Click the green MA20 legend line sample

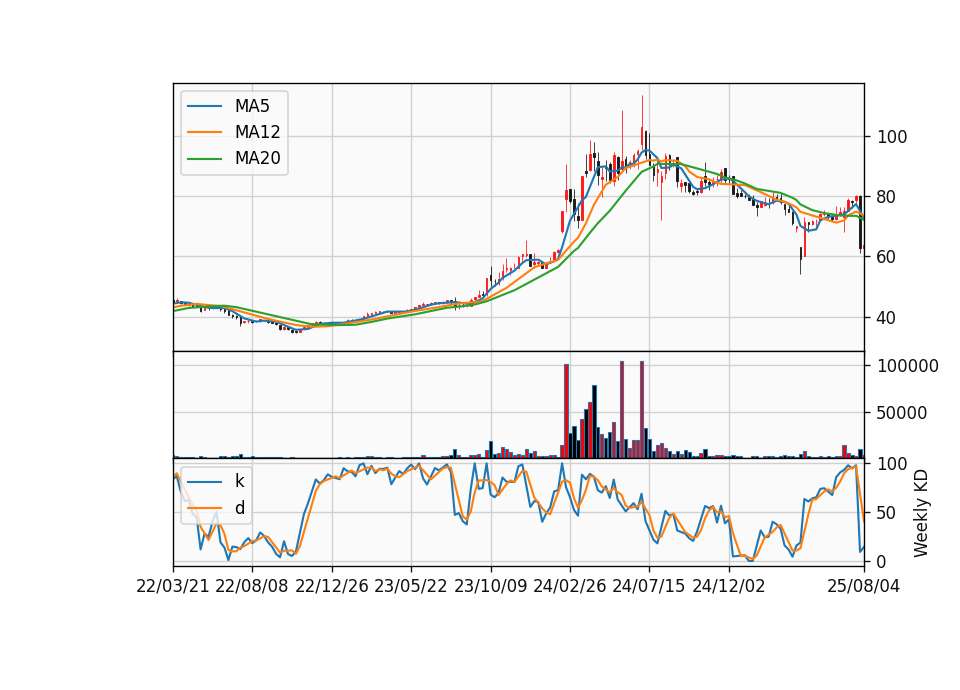pos(204,158)
